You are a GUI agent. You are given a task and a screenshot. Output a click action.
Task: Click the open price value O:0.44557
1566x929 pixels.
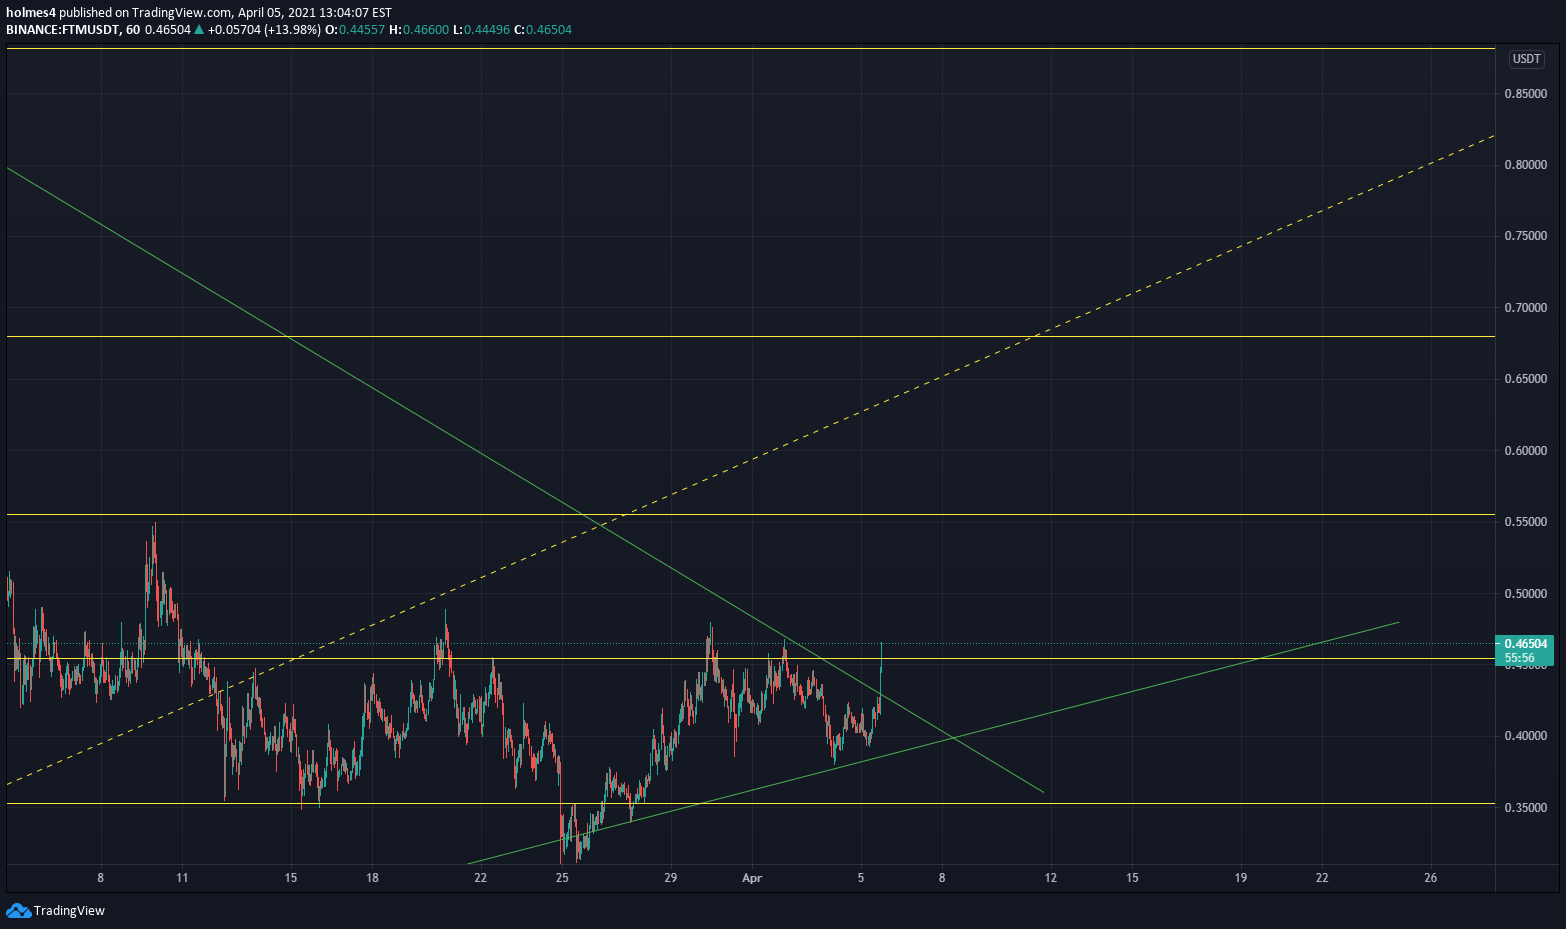coord(355,30)
